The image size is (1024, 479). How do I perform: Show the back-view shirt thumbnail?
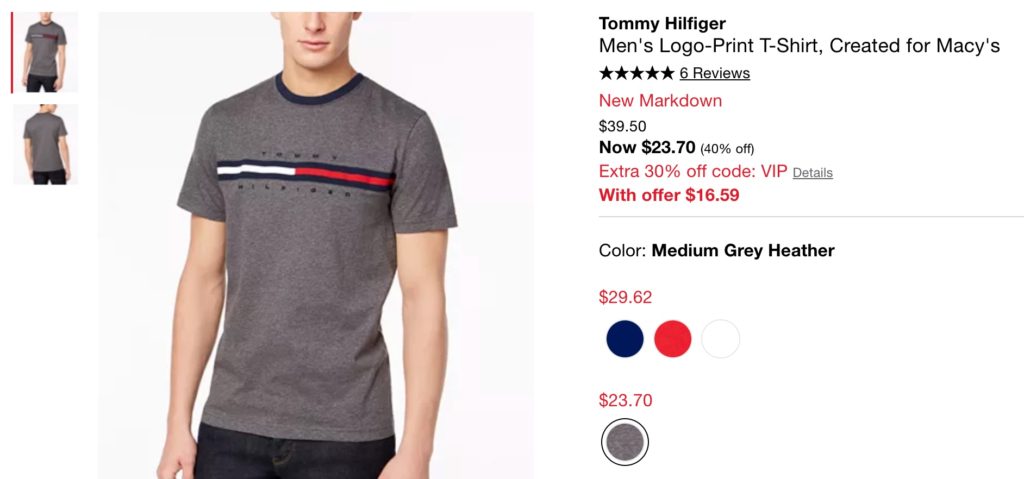coord(46,144)
